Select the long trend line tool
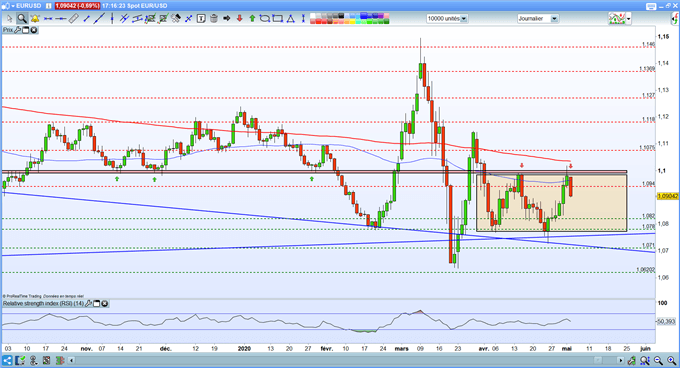 click(x=100, y=19)
